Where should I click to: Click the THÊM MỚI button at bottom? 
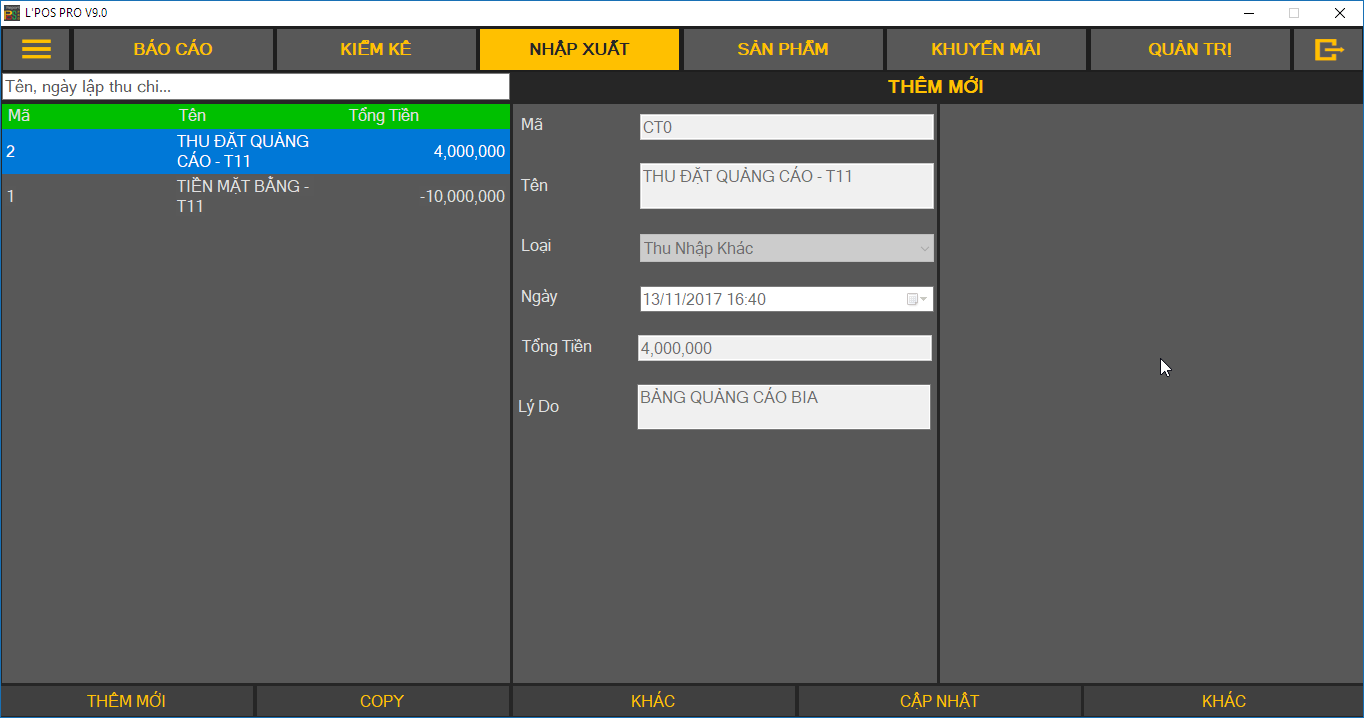(x=127, y=701)
